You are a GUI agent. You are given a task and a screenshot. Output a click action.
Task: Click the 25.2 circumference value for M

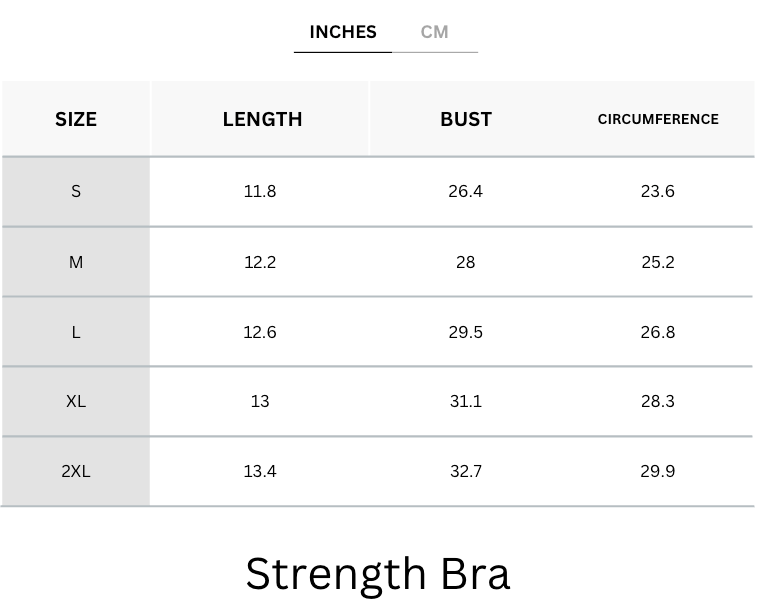coord(658,262)
